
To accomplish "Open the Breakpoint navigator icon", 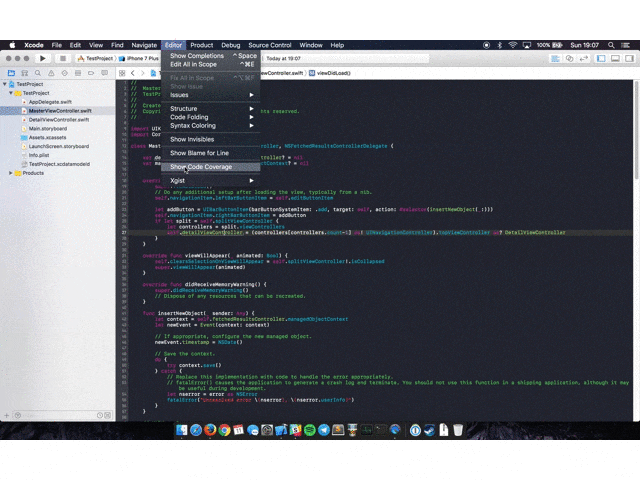I will 91,73.
